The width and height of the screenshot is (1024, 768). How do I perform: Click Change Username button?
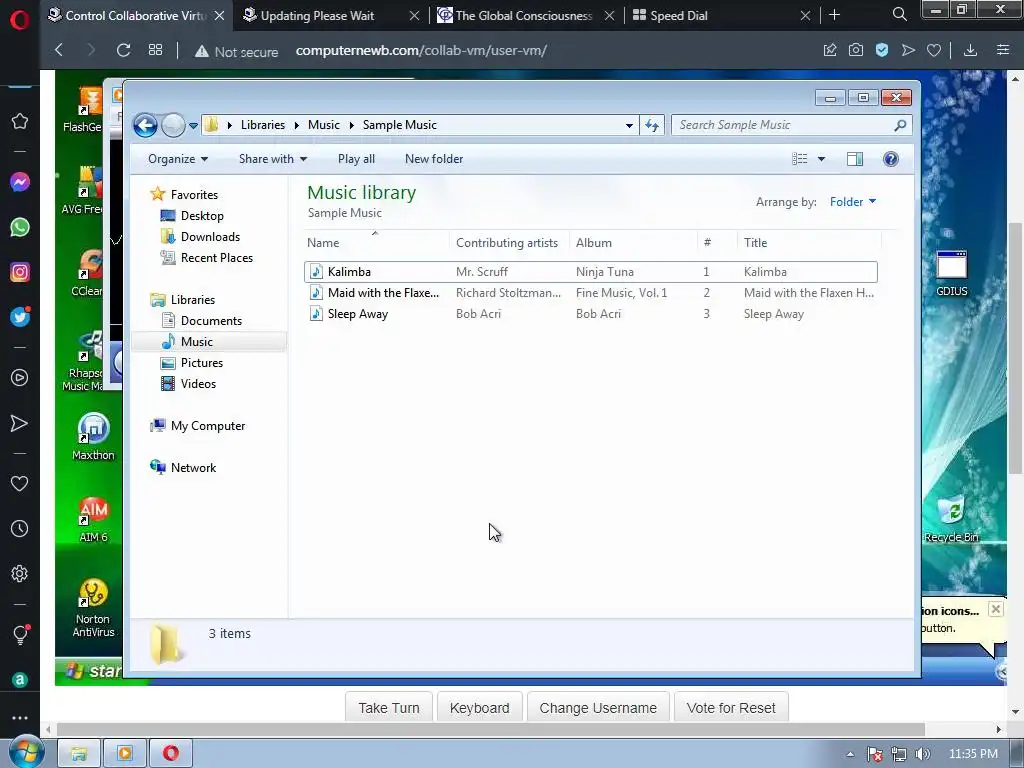tap(598, 708)
